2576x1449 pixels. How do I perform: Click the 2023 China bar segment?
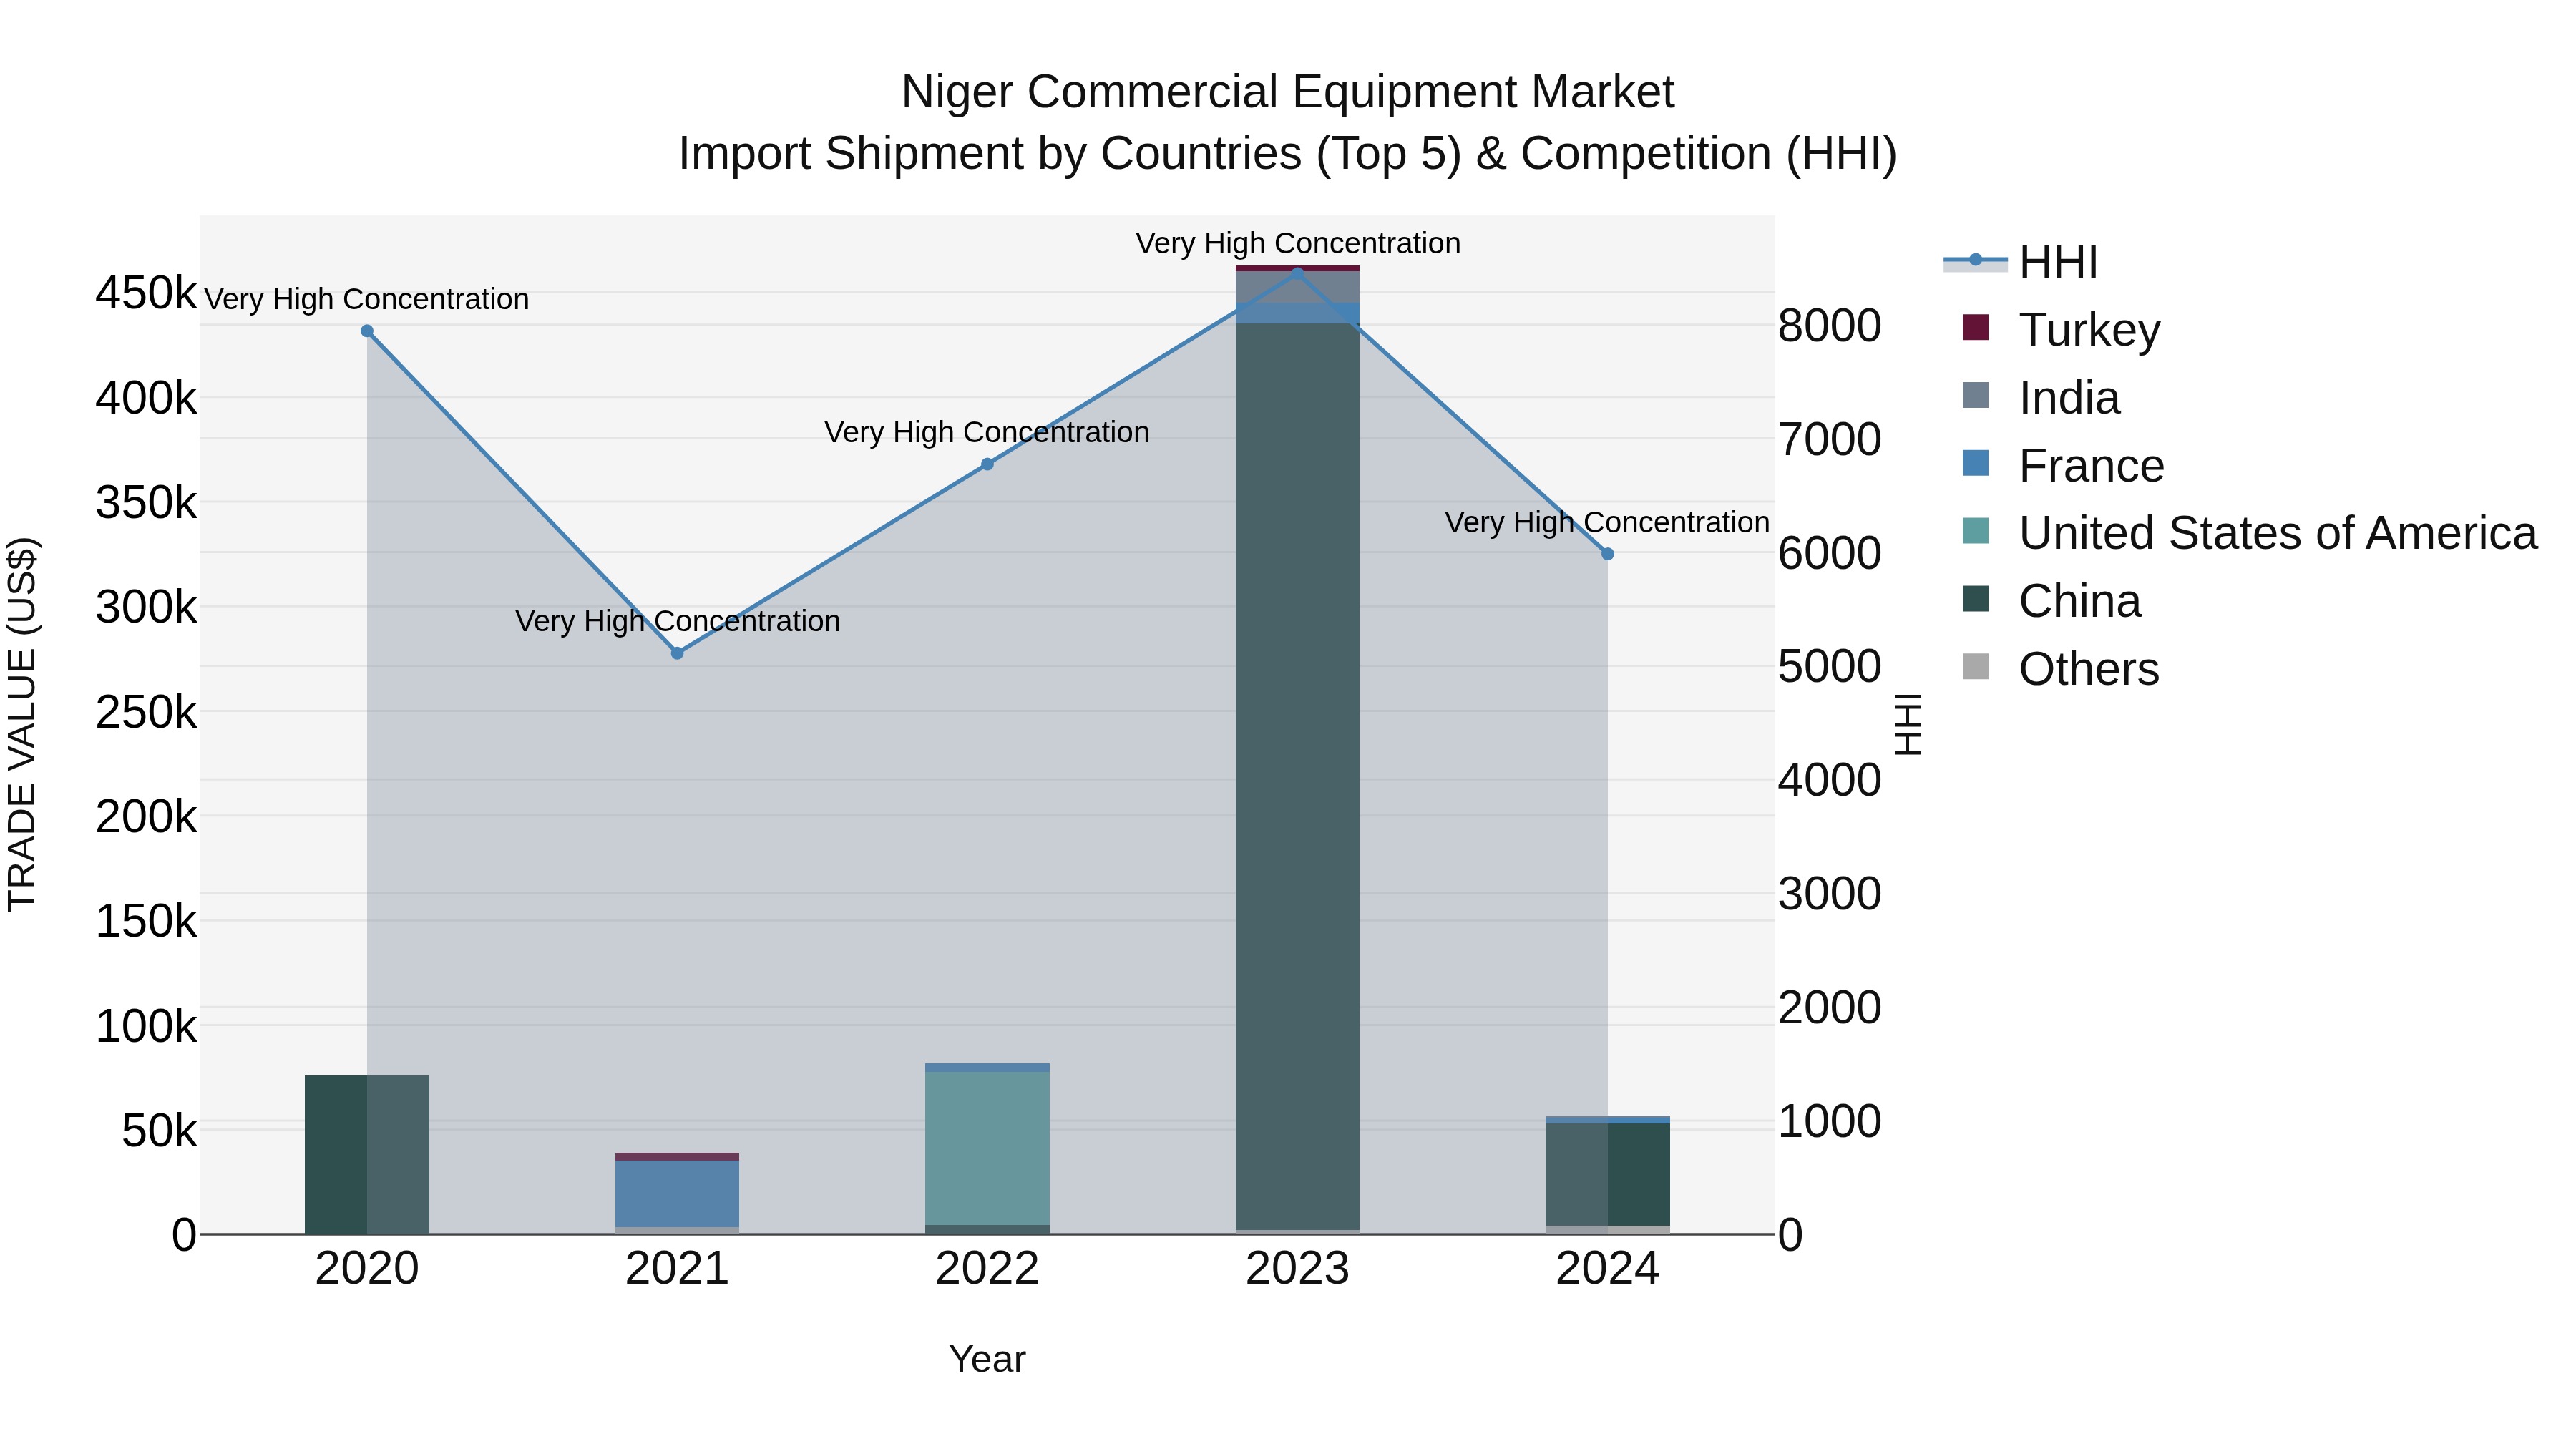pyautogui.click(x=1298, y=776)
